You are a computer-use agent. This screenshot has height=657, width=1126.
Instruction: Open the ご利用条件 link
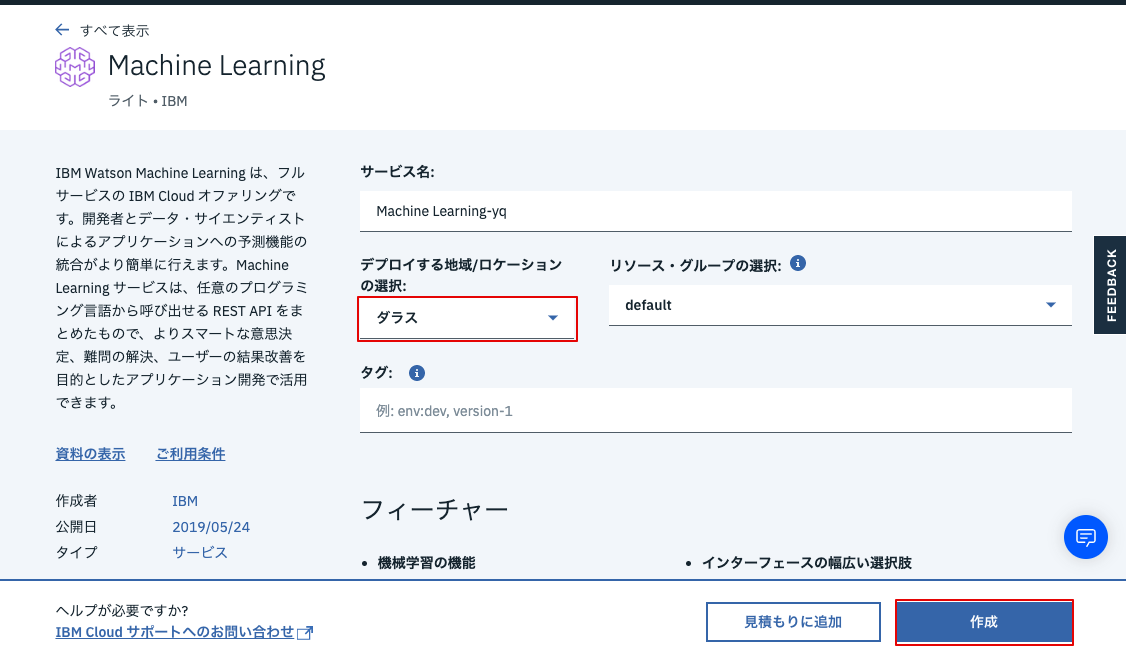(x=190, y=454)
